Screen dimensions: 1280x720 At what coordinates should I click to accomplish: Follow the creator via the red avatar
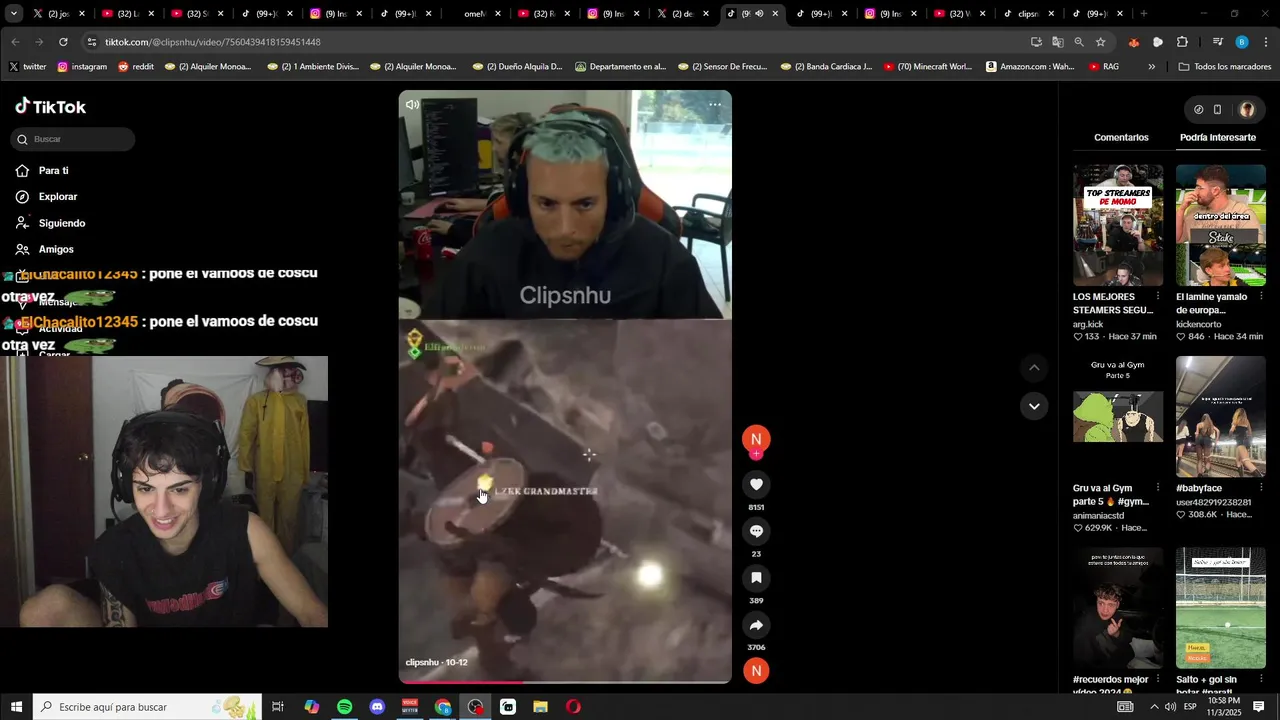point(756,439)
